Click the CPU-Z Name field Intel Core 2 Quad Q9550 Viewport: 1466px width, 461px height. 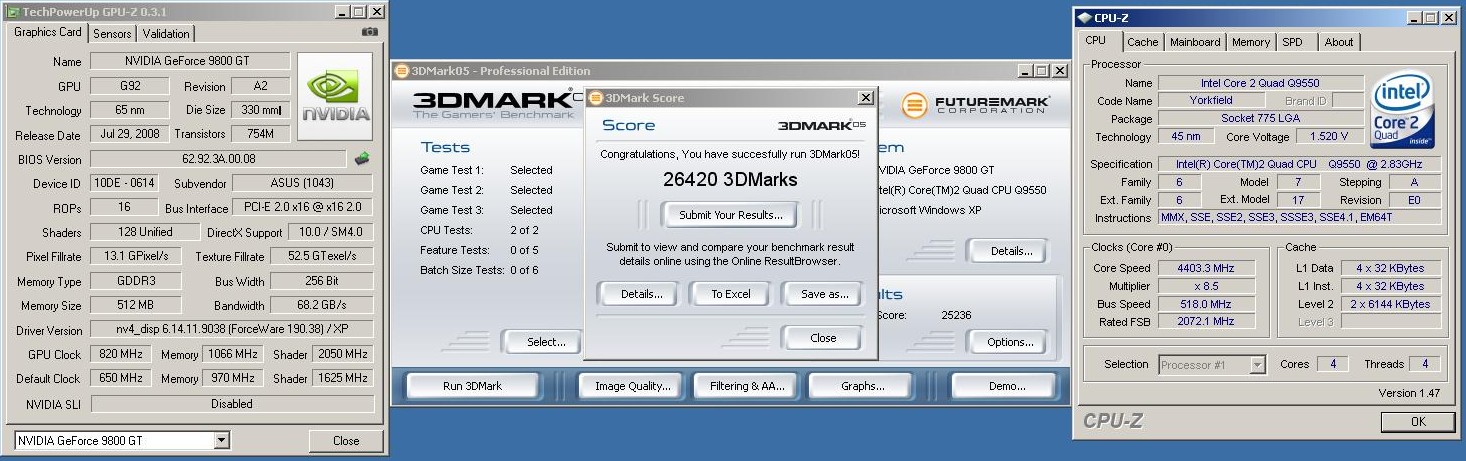pyautogui.click(x=1260, y=83)
